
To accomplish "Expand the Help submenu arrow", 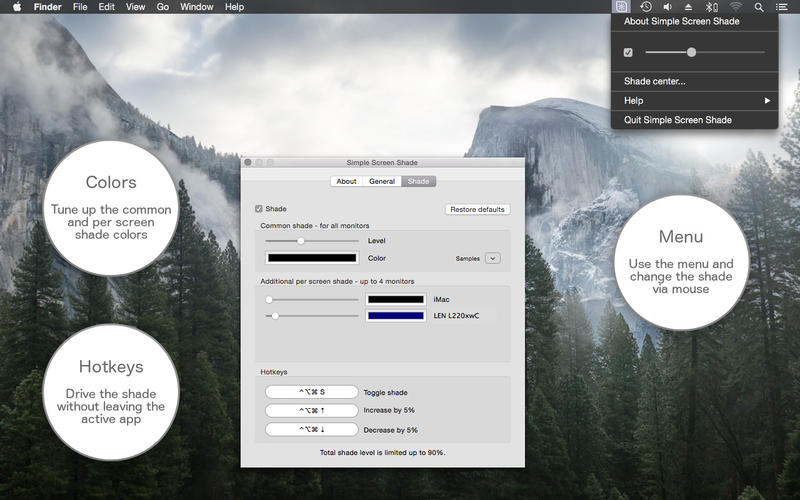I will point(767,101).
